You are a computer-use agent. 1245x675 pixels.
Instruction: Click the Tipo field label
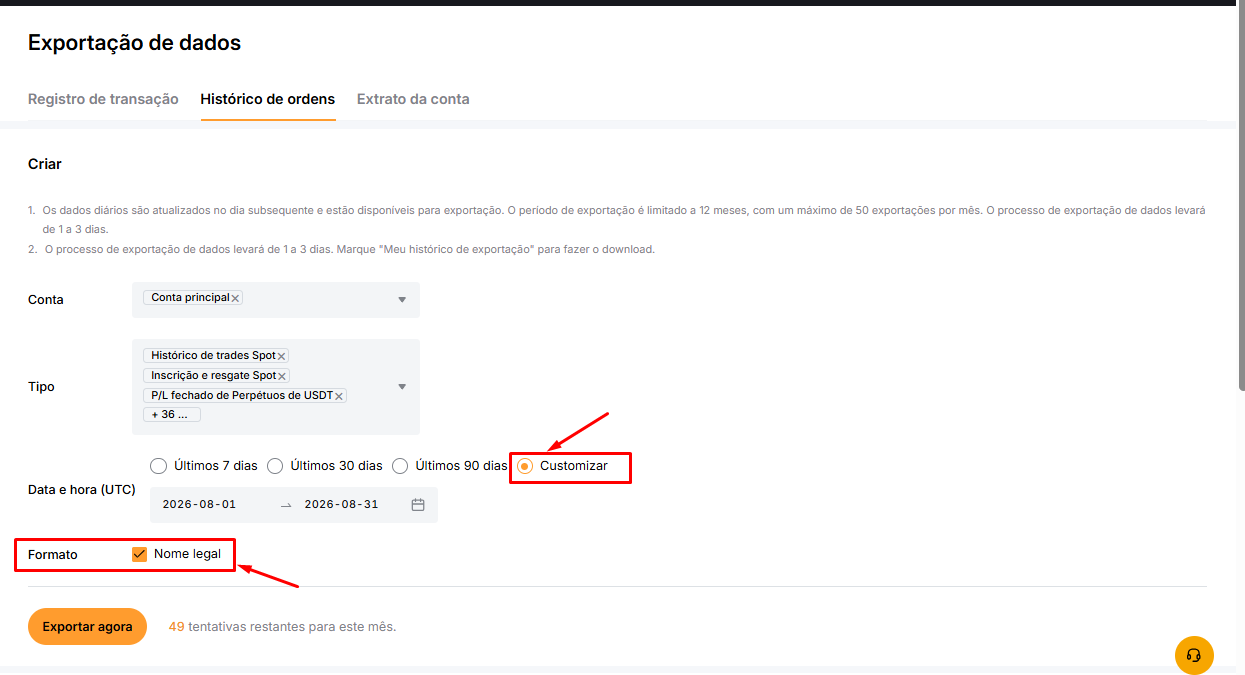tap(41, 387)
